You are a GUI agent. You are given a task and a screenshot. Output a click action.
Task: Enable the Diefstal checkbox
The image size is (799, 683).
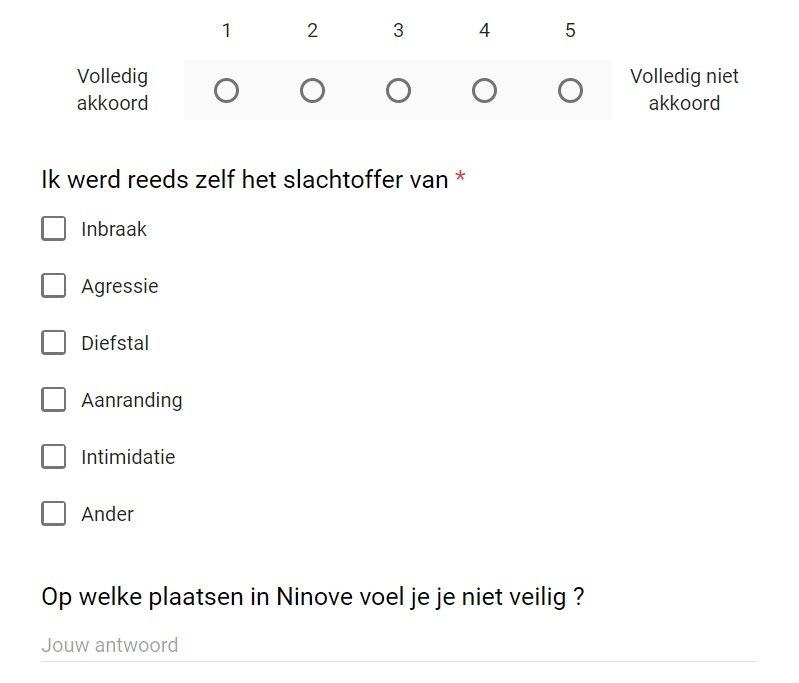click(53, 343)
